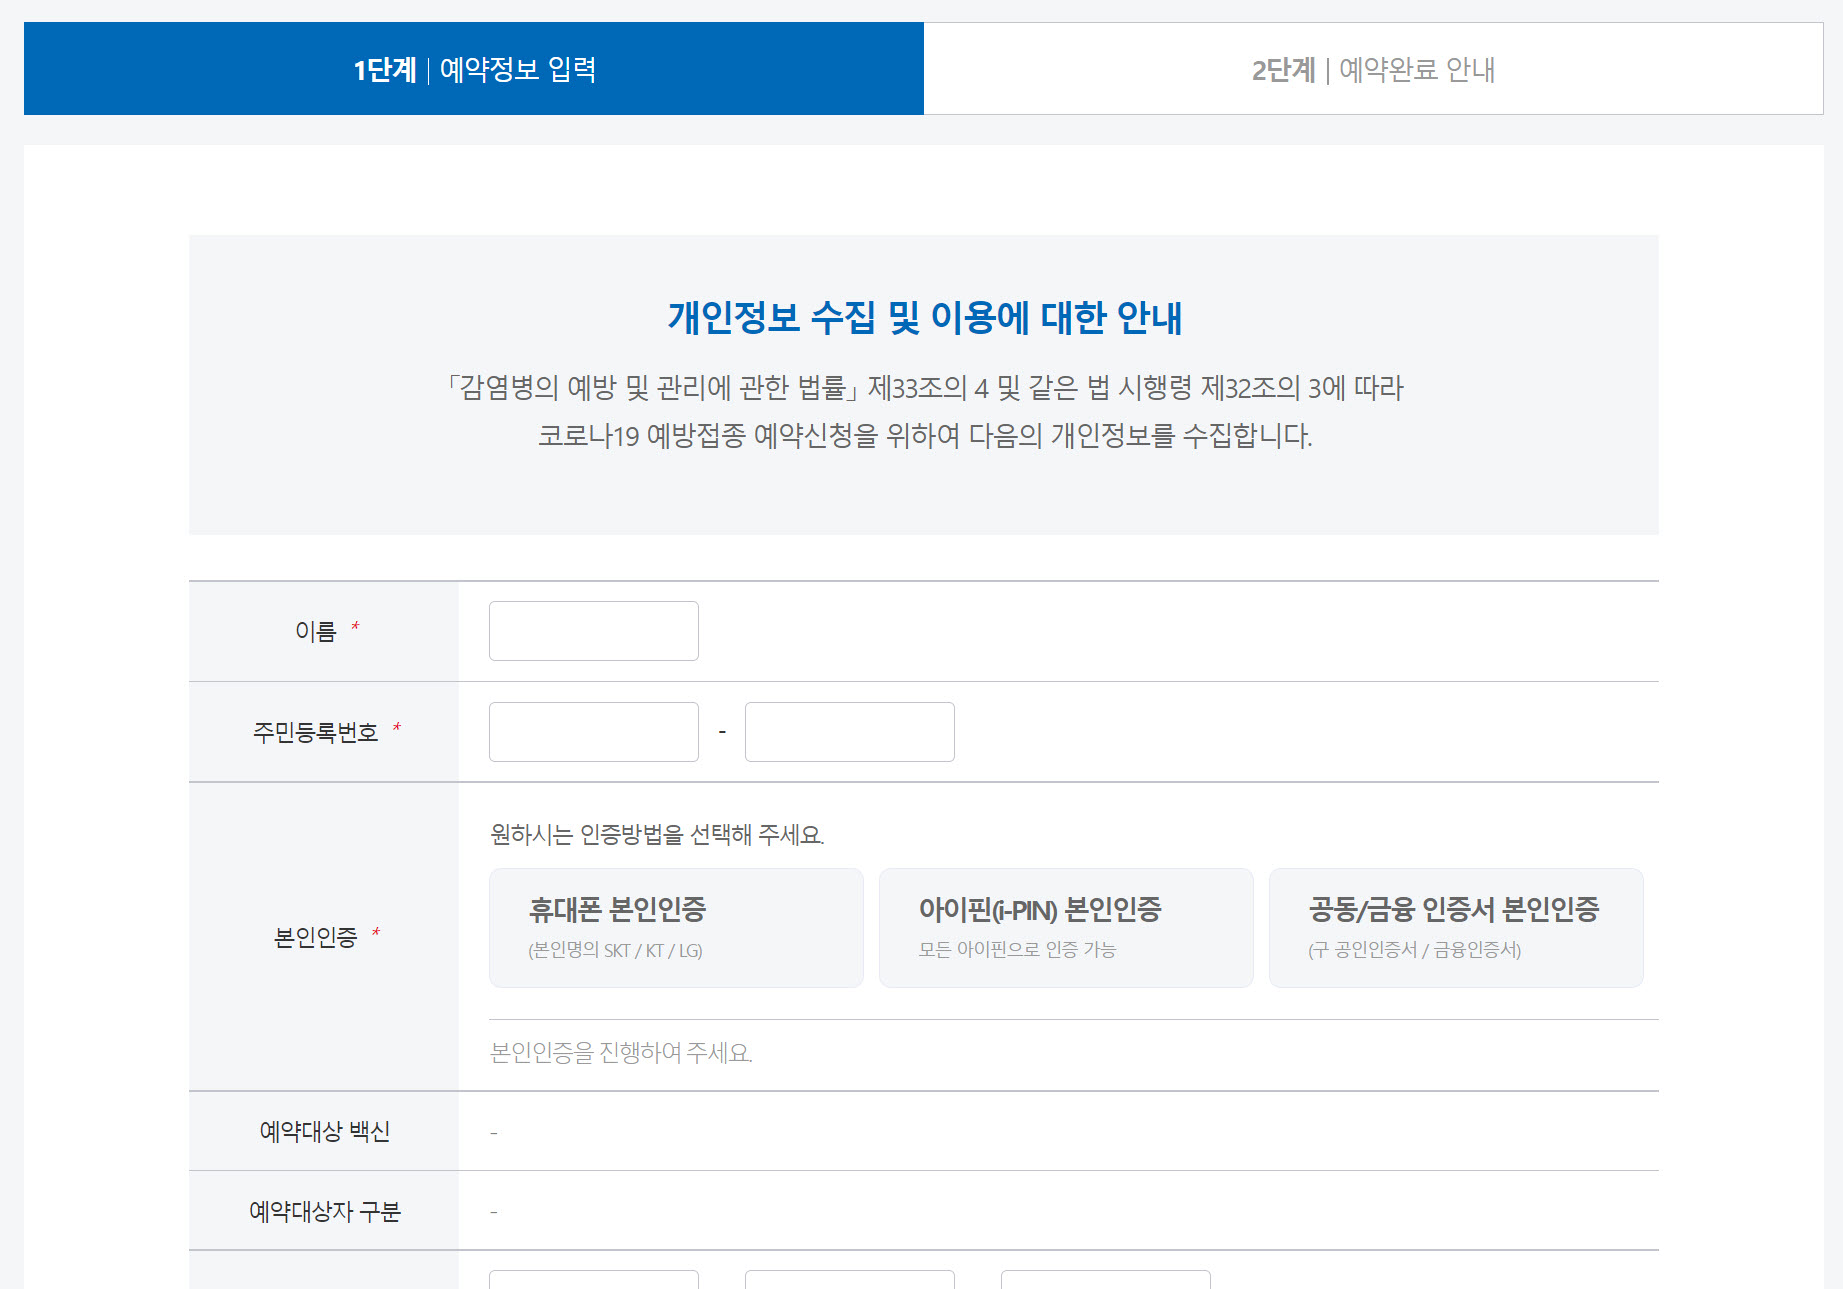Click the first 주민등록번호 input box
1843x1289 pixels.
[594, 732]
